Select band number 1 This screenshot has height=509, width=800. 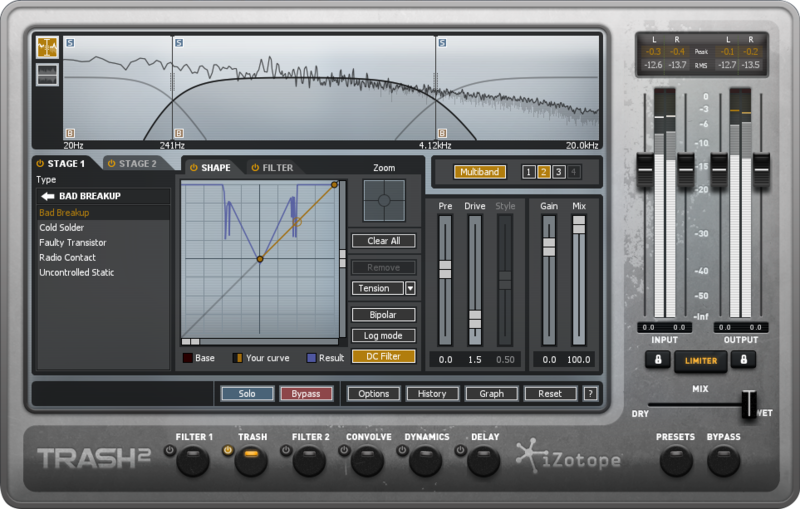(x=529, y=172)
